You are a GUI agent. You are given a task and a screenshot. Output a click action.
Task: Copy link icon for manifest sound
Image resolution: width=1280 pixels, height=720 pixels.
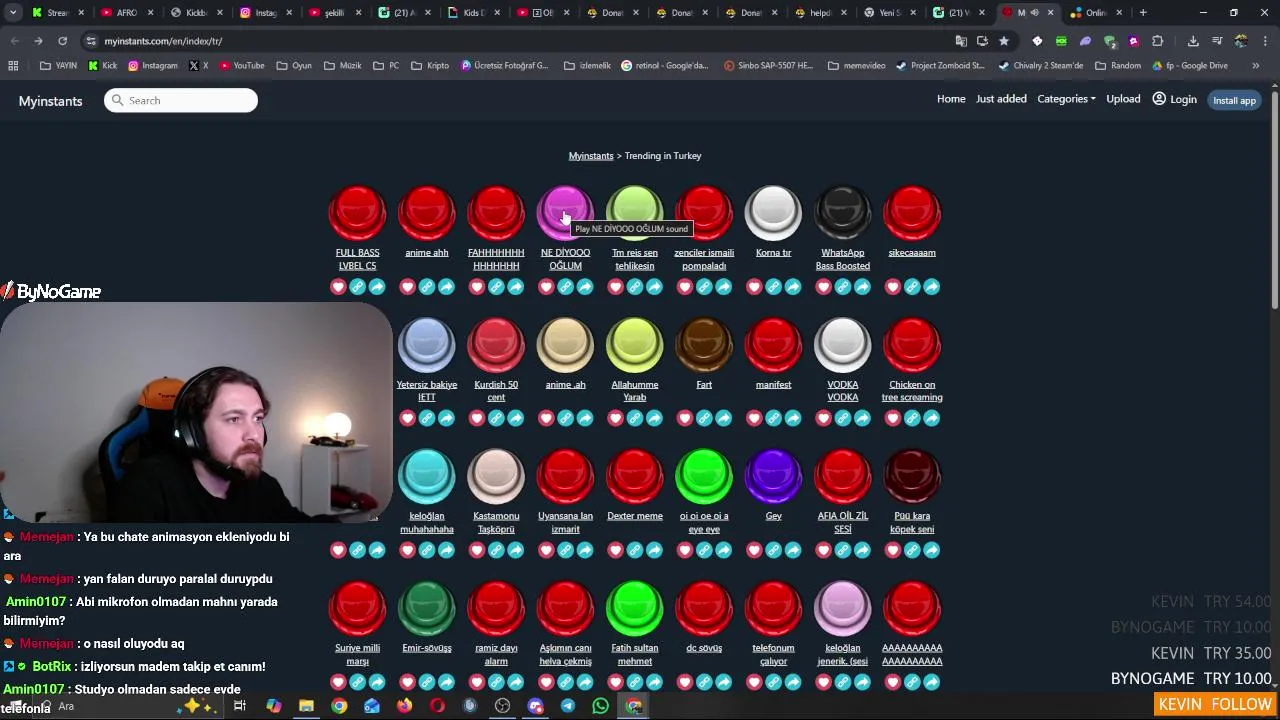tap(773, 418)
